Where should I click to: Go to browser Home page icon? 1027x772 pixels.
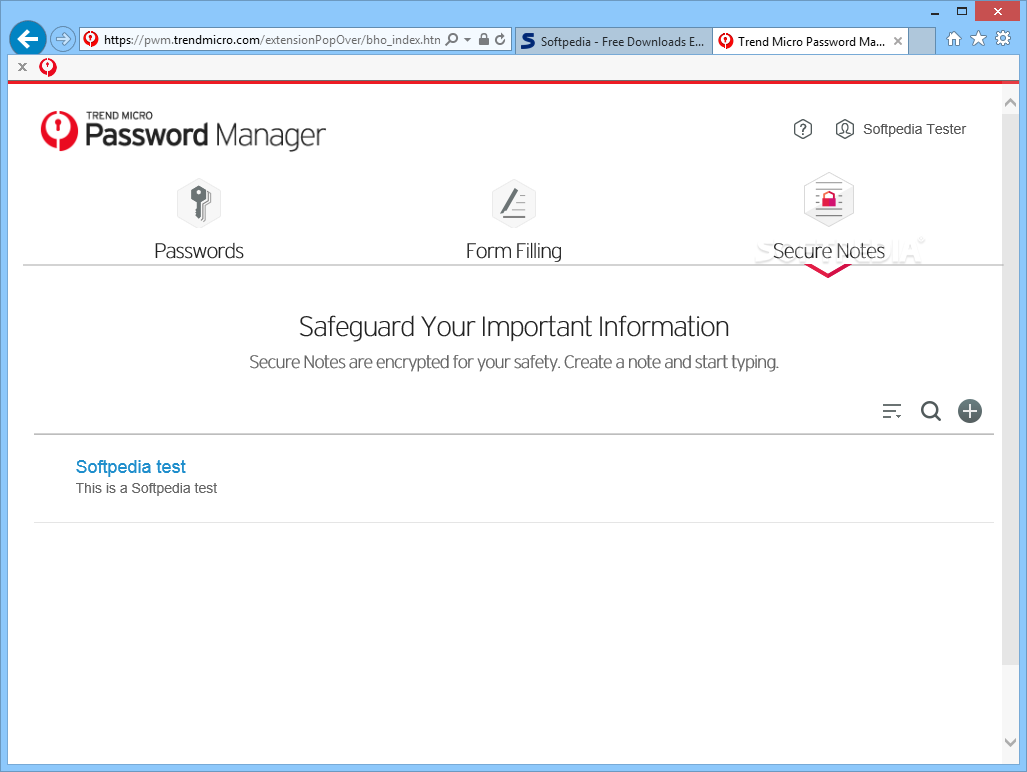pyautogui.click(x=954, y=39)
